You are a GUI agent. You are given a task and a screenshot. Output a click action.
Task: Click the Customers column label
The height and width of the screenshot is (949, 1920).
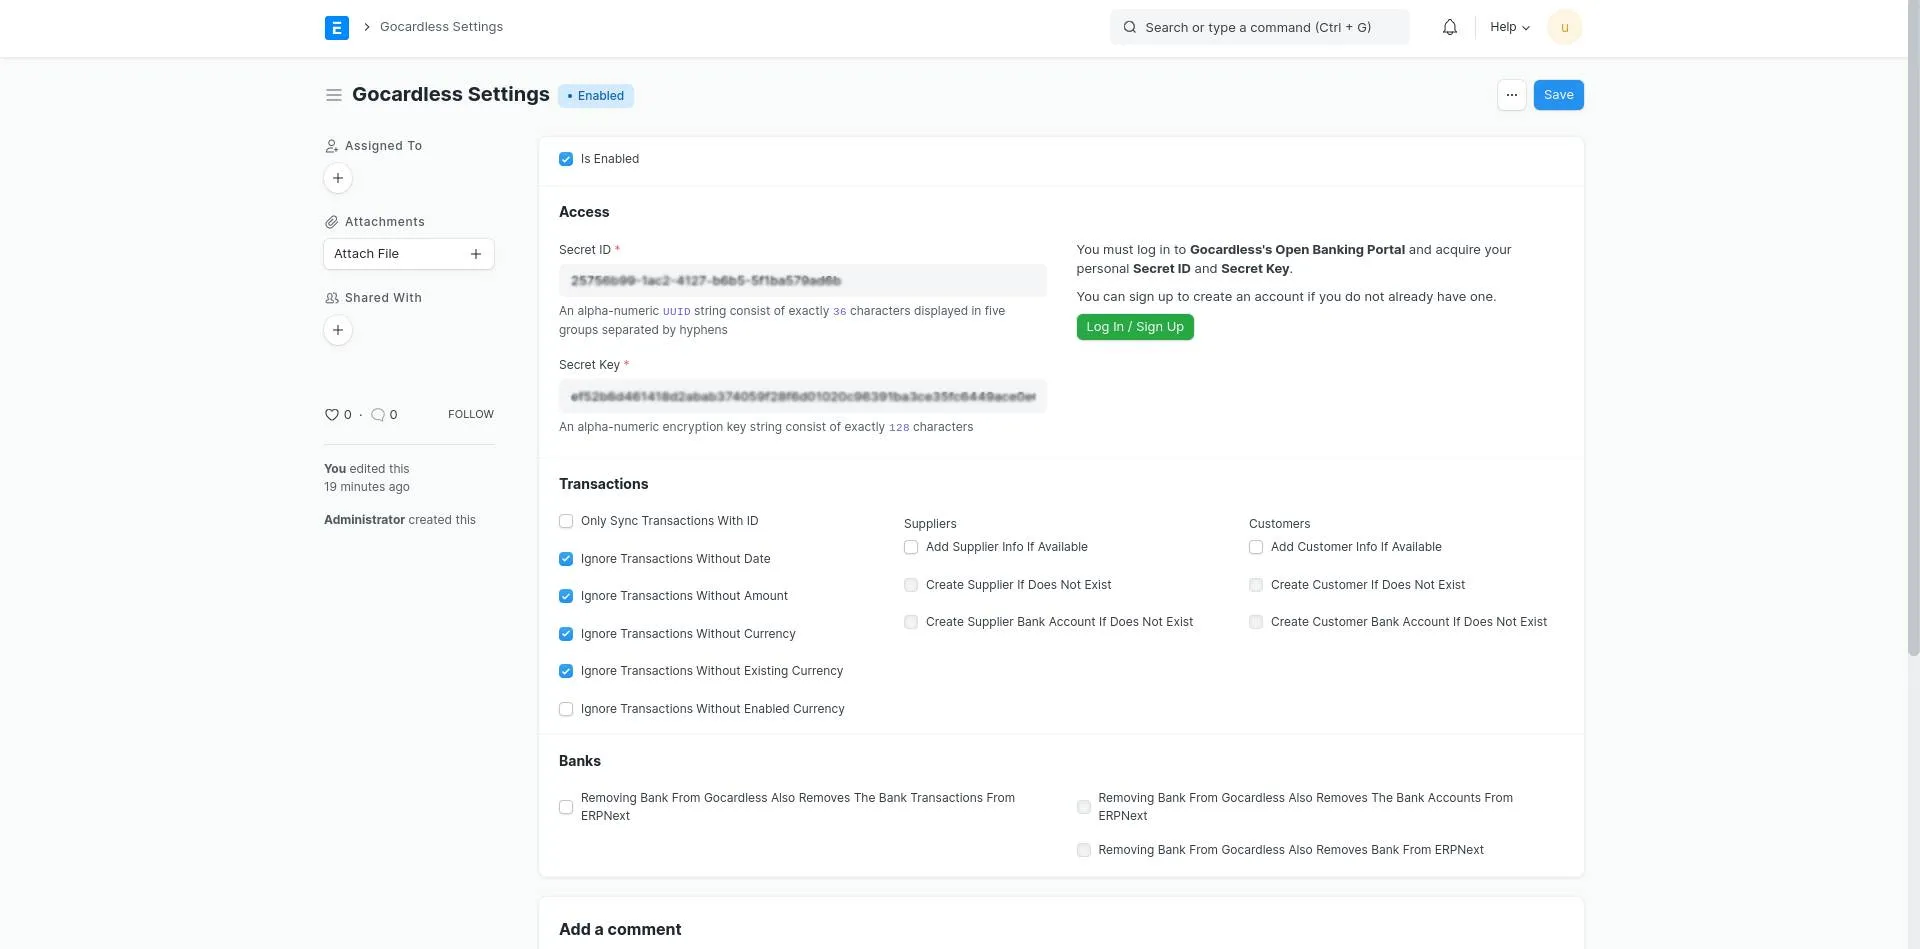(x=1279, y=524)
